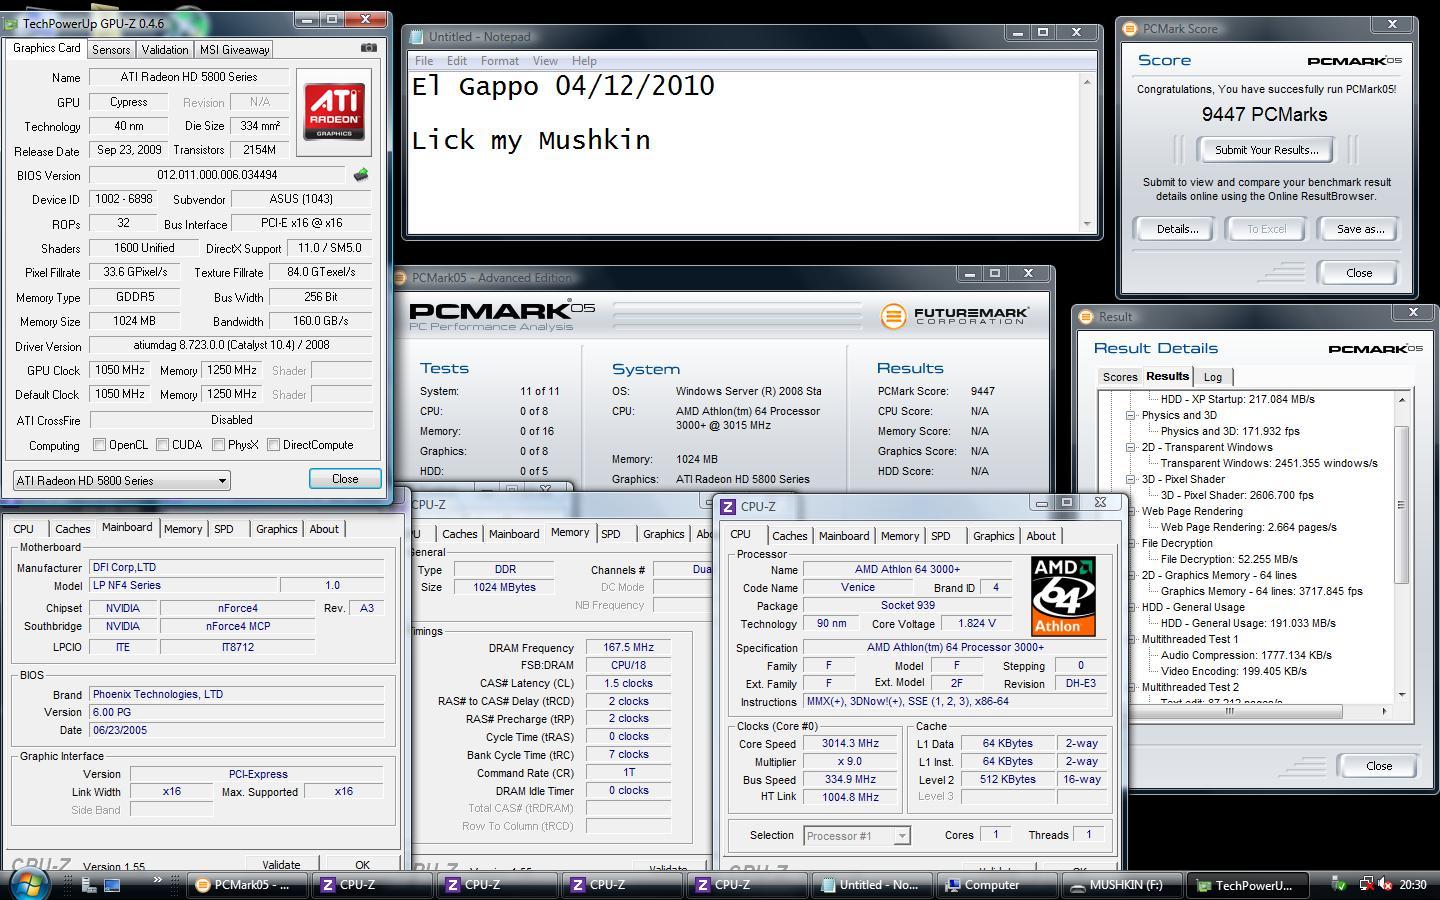Image resolution: width=1440 pixels, height=900 pixels.
Task: Click the Result window title icon
Action: pos(1087,317)
